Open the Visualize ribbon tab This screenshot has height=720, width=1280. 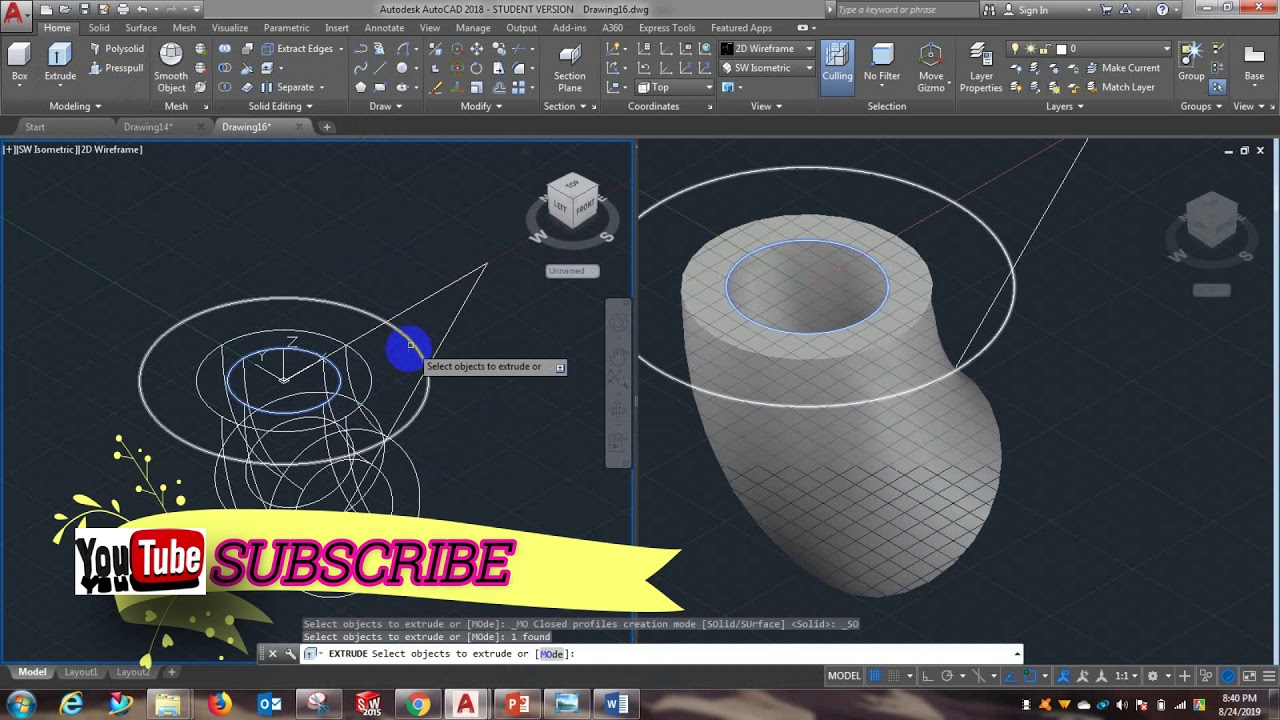pos(229,28)
